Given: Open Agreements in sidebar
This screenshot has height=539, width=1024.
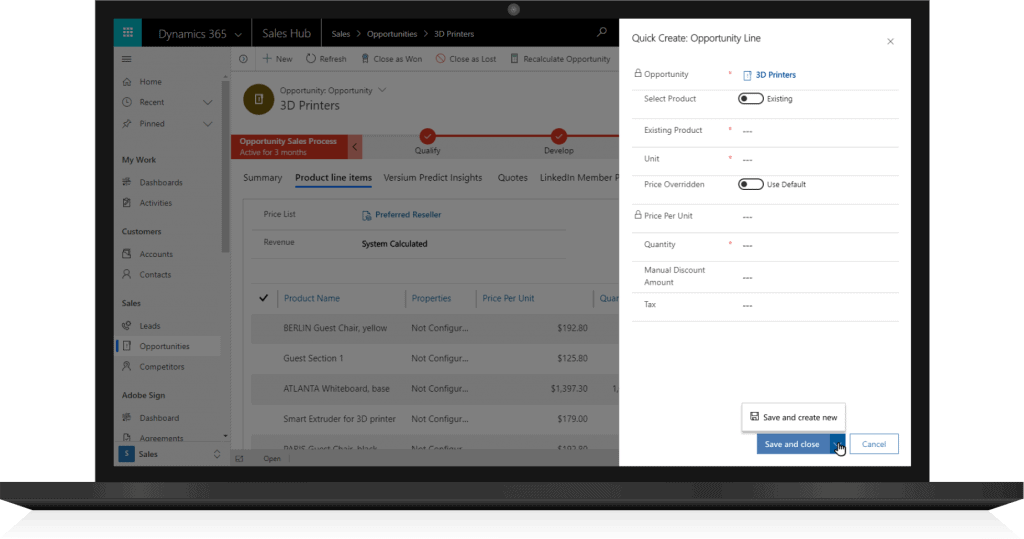Looking at the screenshot, I should 161,438.
